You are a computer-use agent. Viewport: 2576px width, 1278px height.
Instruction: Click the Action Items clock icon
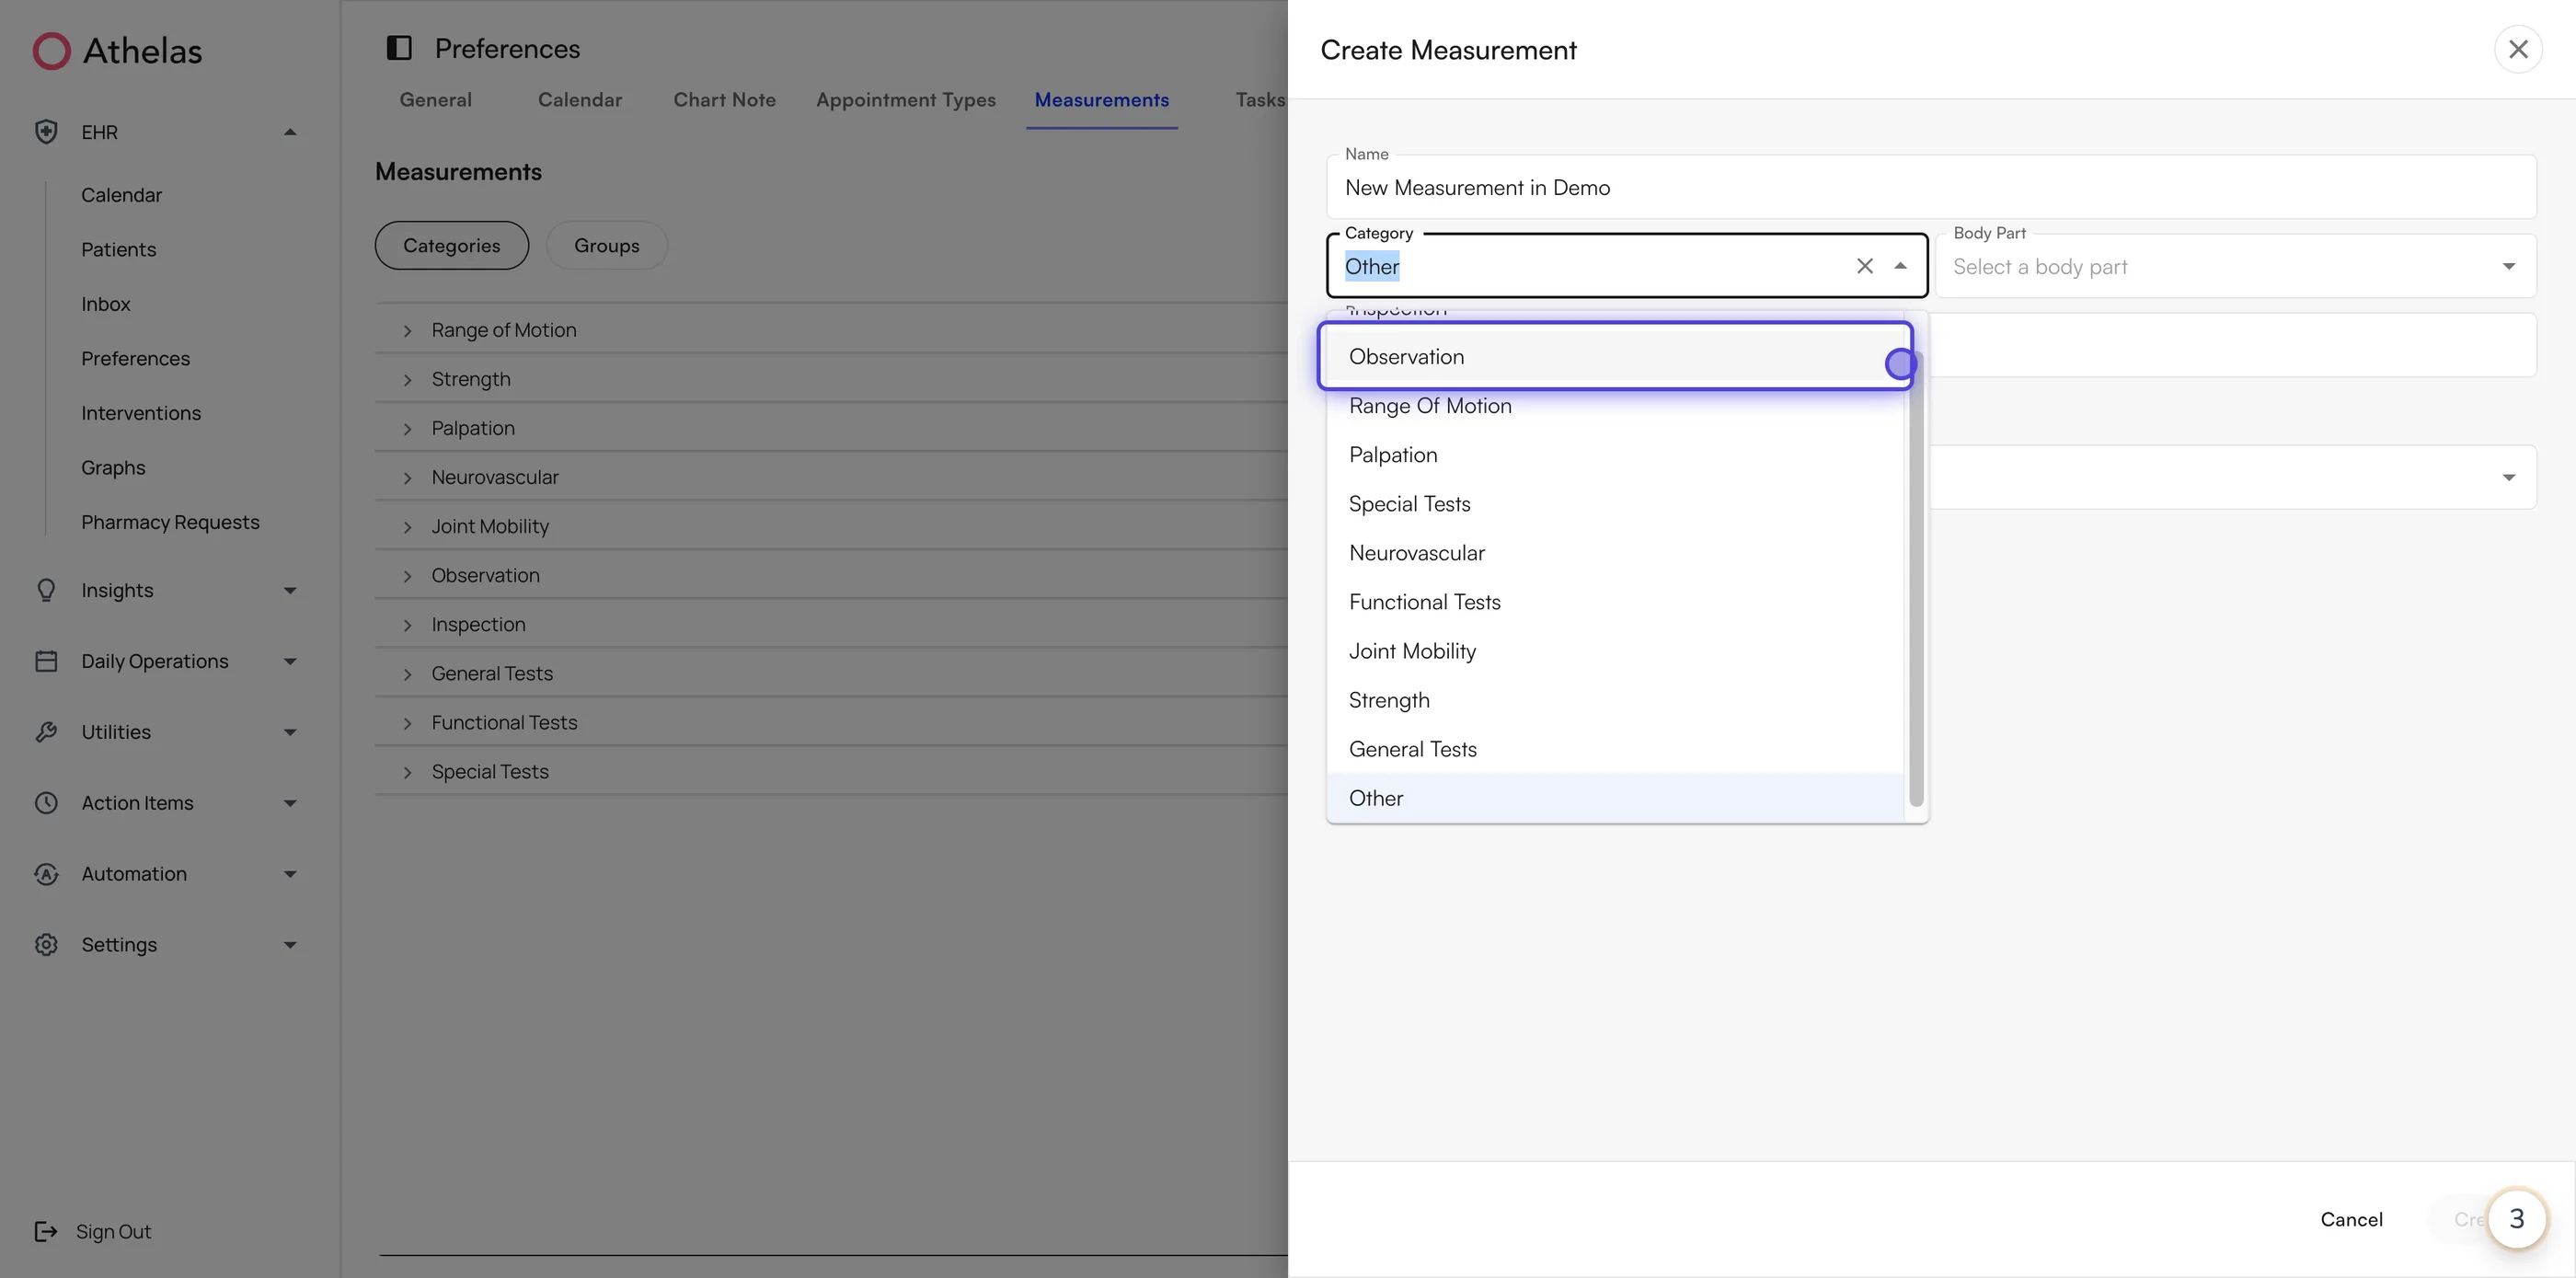tap(46, 803)
